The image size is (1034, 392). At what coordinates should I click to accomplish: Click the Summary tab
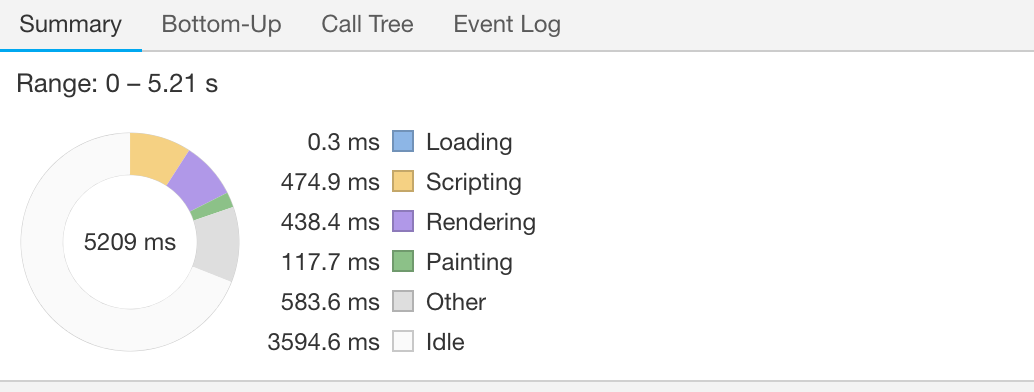click(x=71, y=24)
